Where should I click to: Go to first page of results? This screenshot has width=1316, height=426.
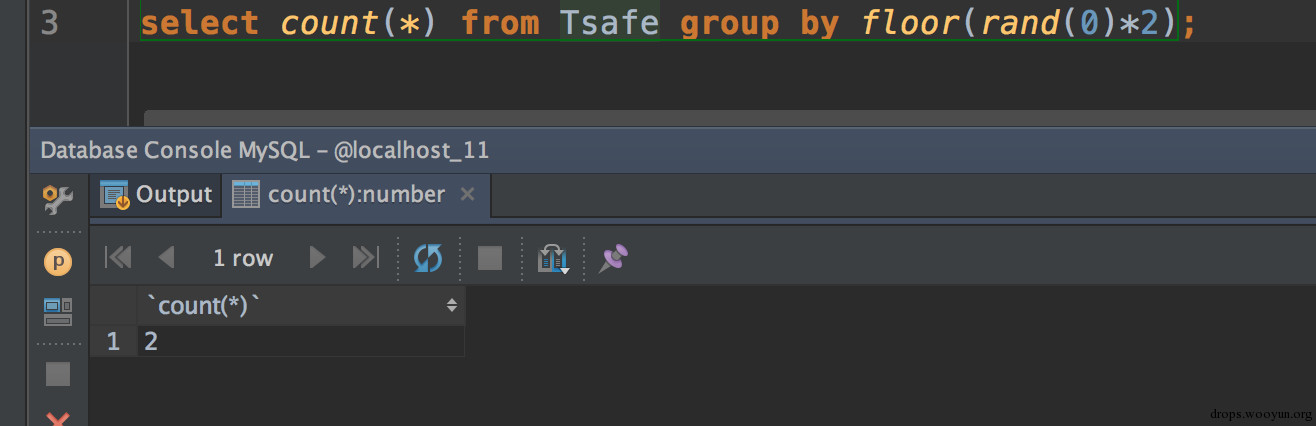(x=118, y=259)
